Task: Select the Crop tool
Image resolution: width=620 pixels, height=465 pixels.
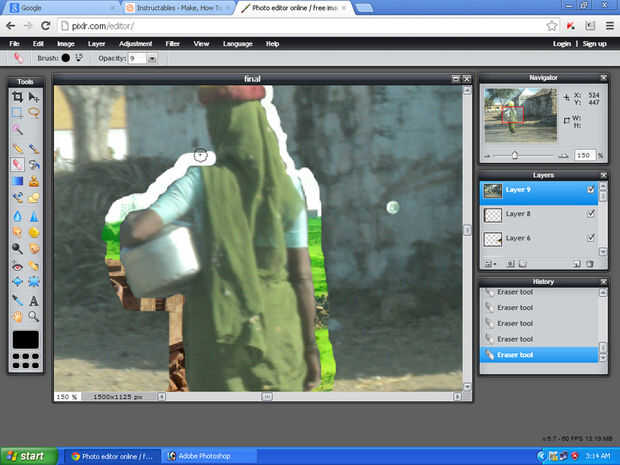Action: (x=17, y=97)
